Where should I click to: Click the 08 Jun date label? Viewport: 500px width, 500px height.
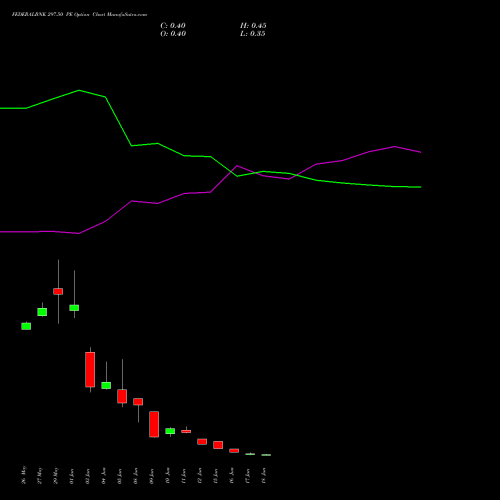[136, 476]
